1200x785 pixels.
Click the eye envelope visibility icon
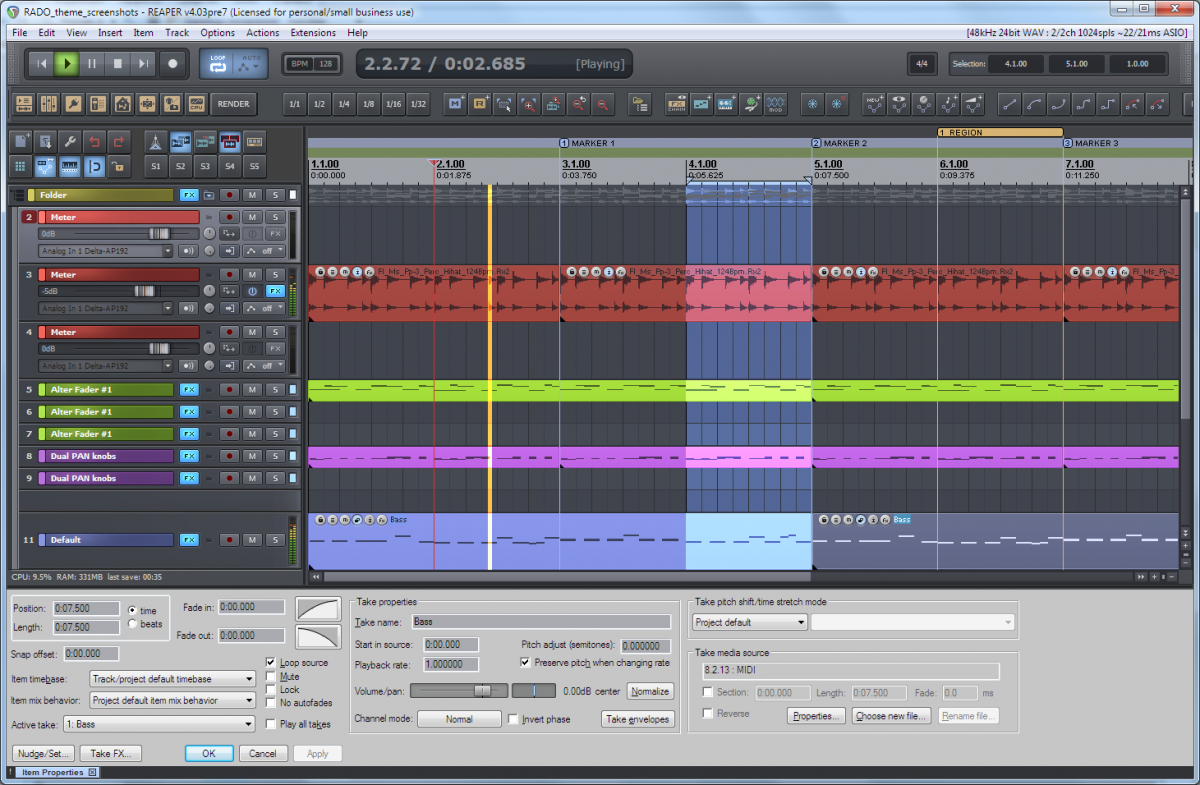899,104
